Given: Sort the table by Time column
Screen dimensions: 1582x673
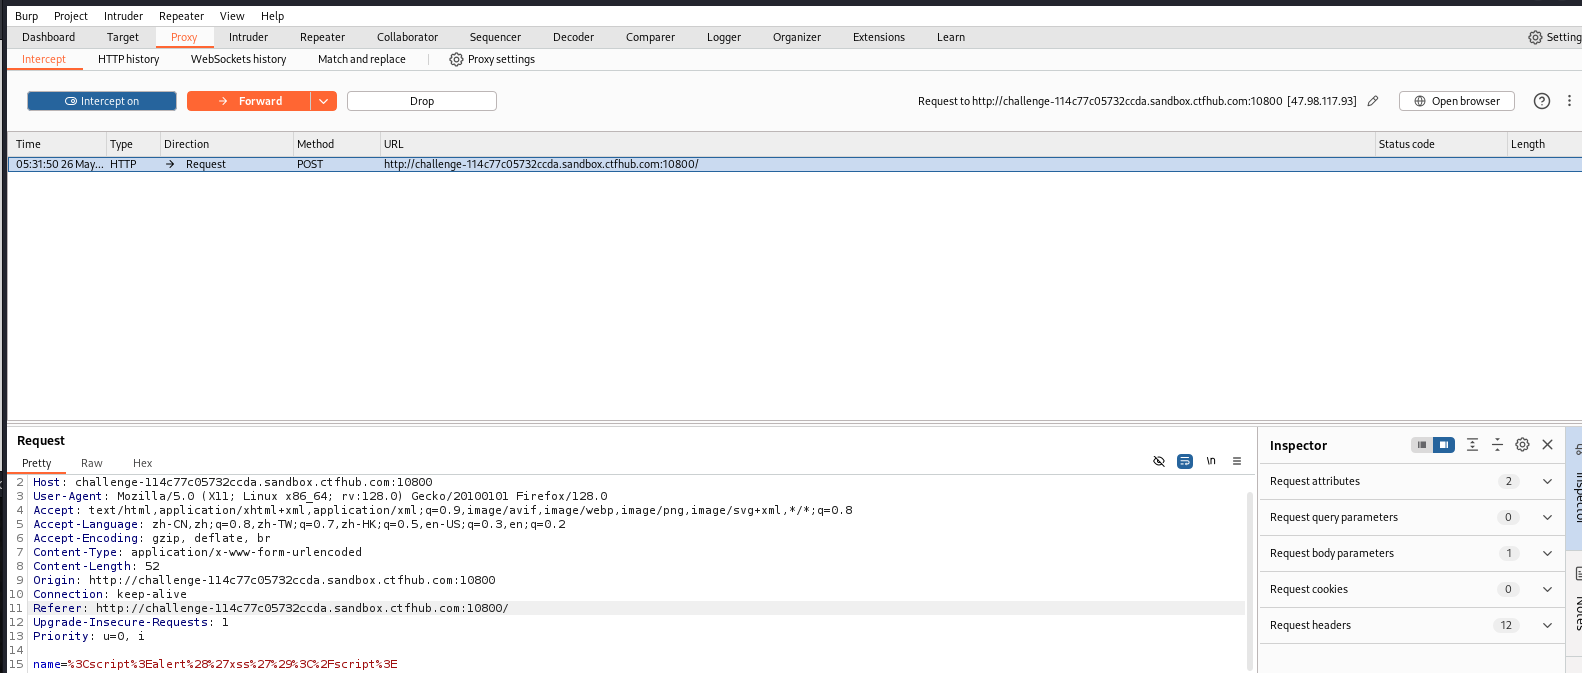Looking at the screenshot, I should 57,144.
